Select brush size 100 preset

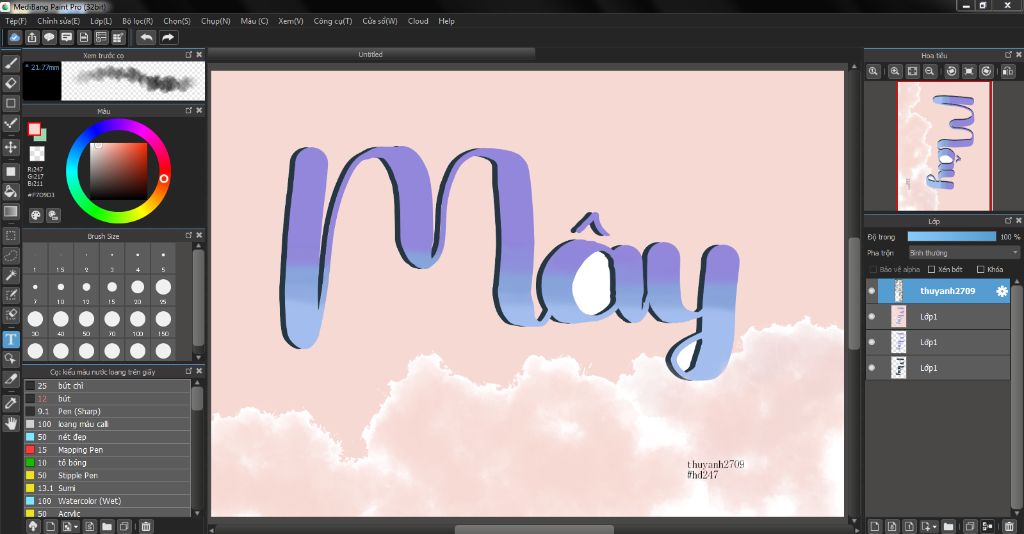click(x=138, y=322)
